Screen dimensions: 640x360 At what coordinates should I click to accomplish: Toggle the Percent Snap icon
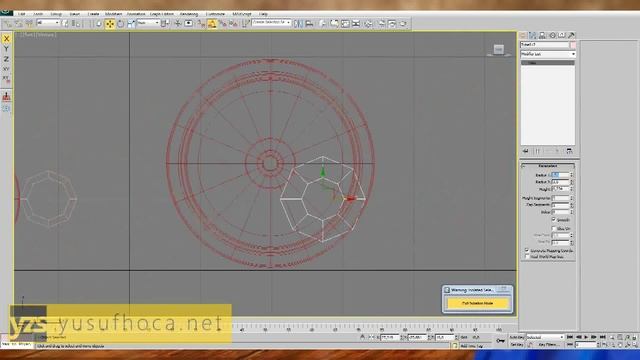click(x=222, y=24)
